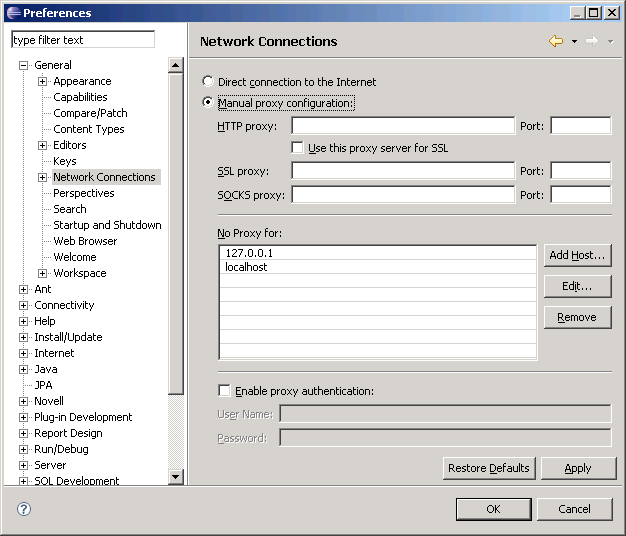626x536 pixels.
Task: Click the forward navigation arrow icon
Action: pyautogui.click(x=592, y=41)
